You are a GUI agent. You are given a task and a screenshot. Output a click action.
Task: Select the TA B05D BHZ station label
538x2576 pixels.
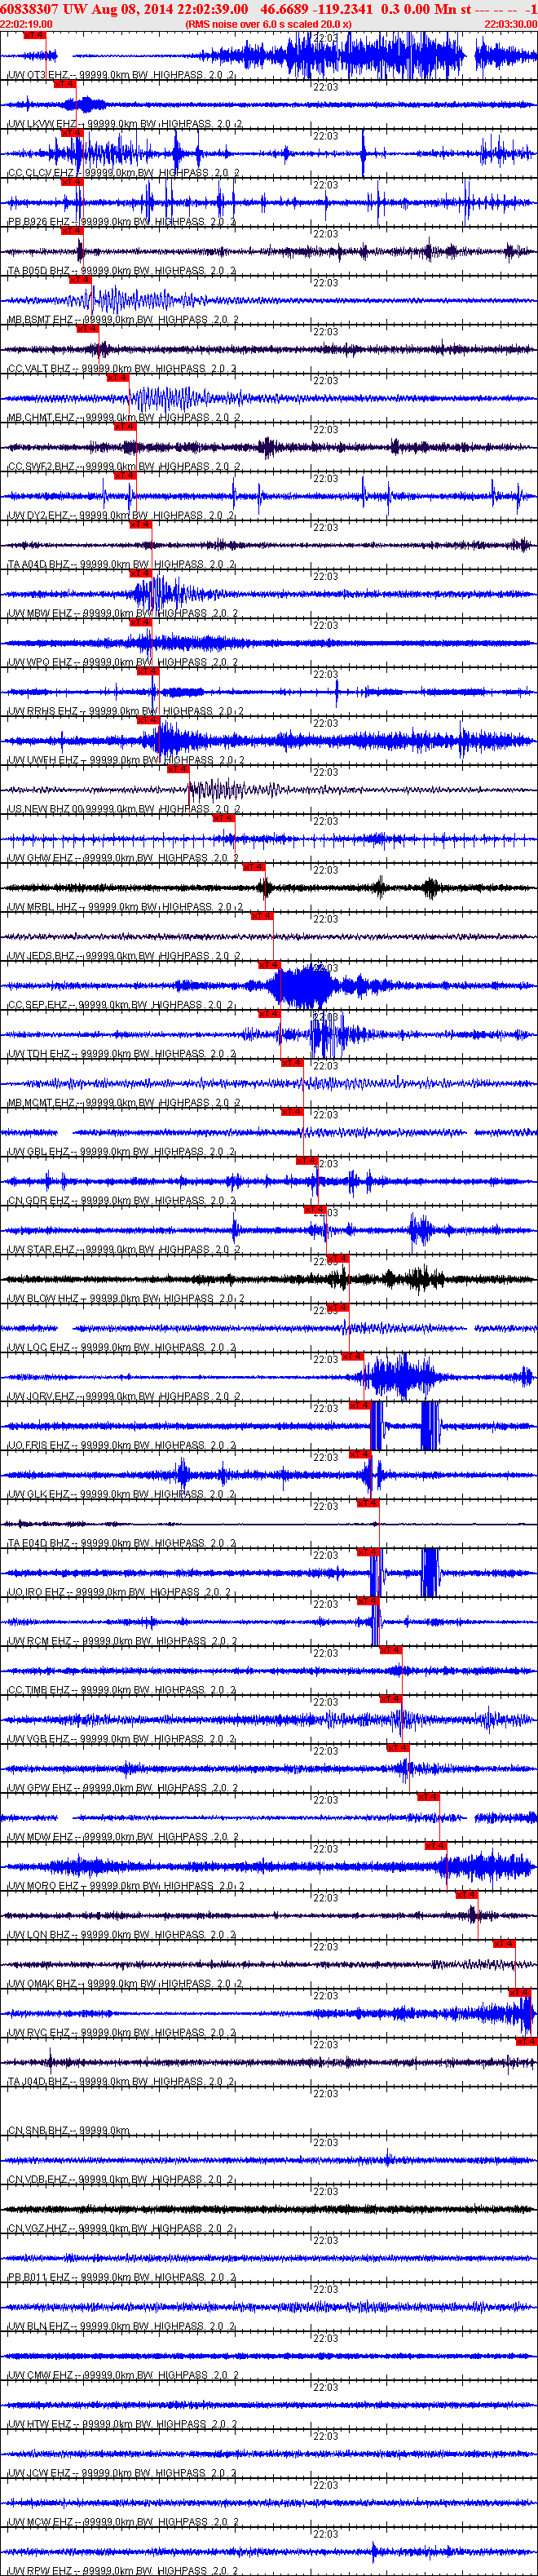tap(121, 271)
